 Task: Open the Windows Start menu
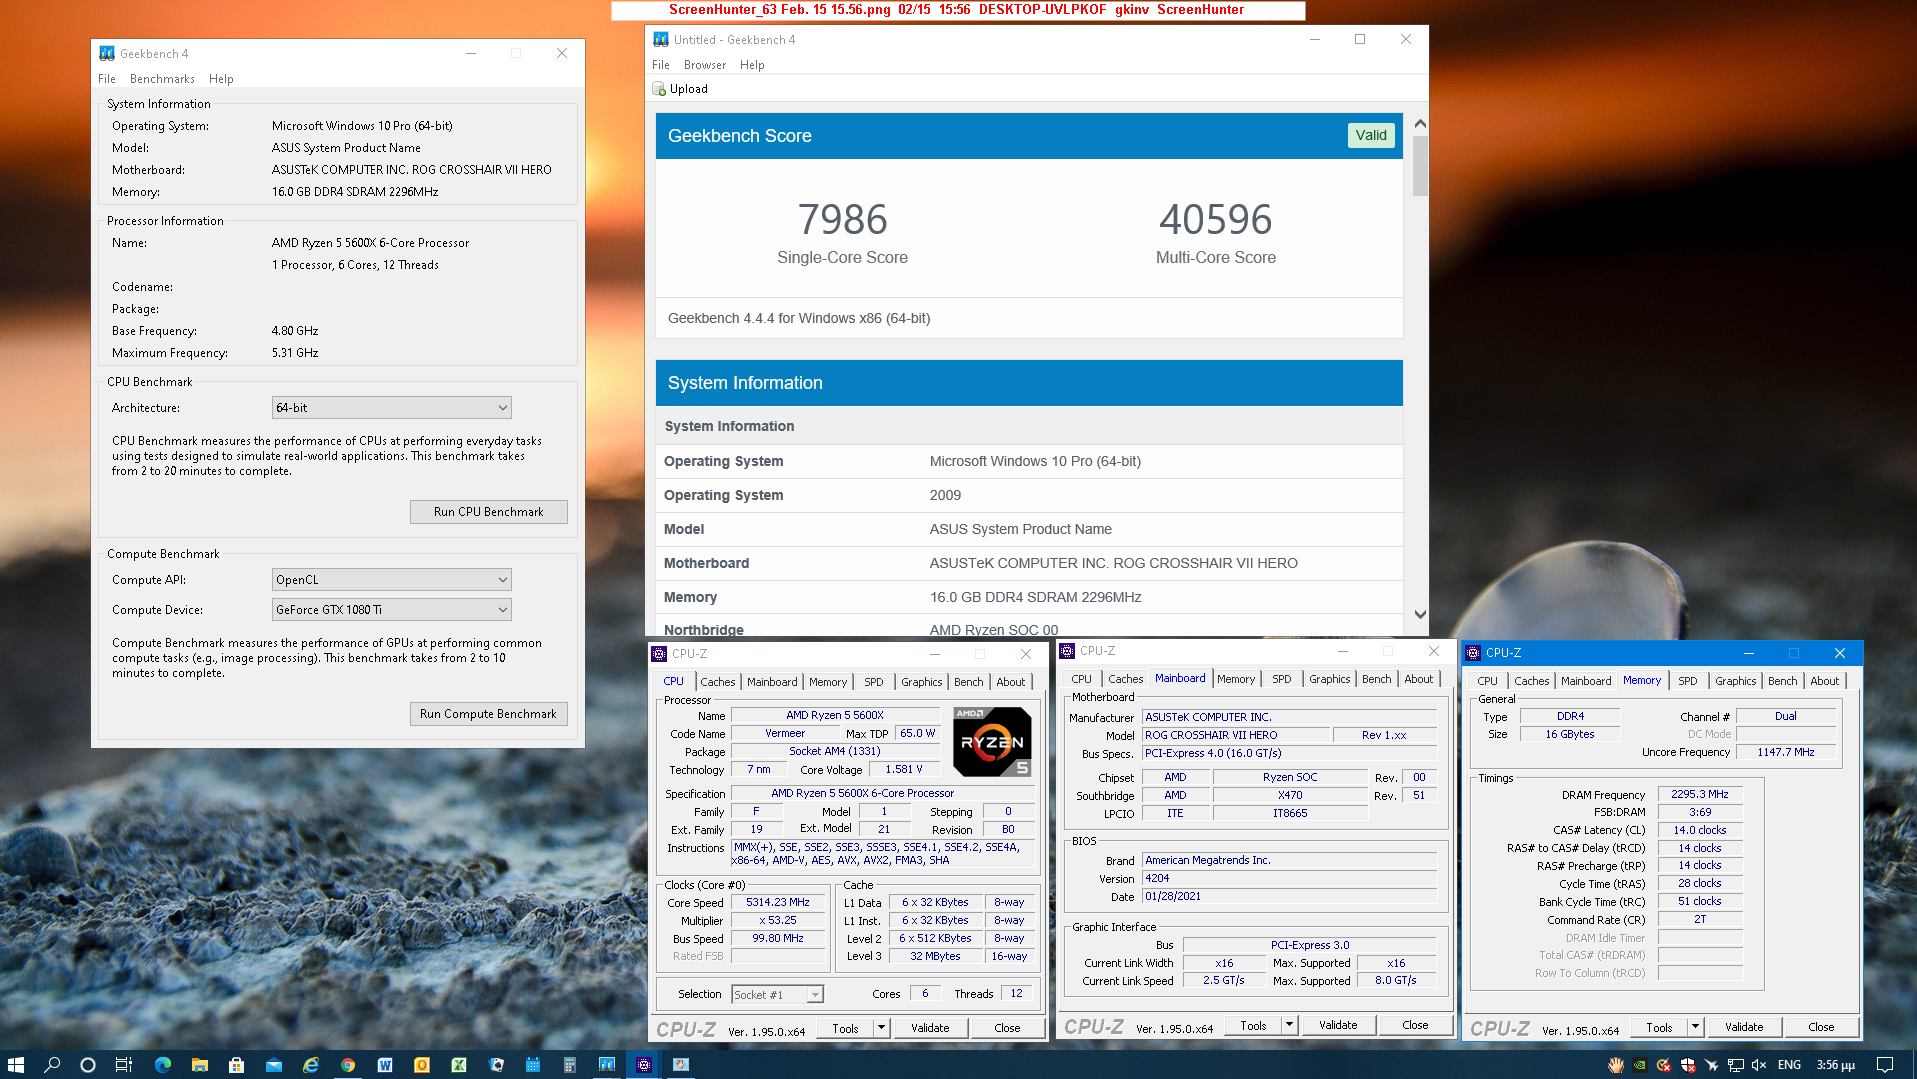16,1065
